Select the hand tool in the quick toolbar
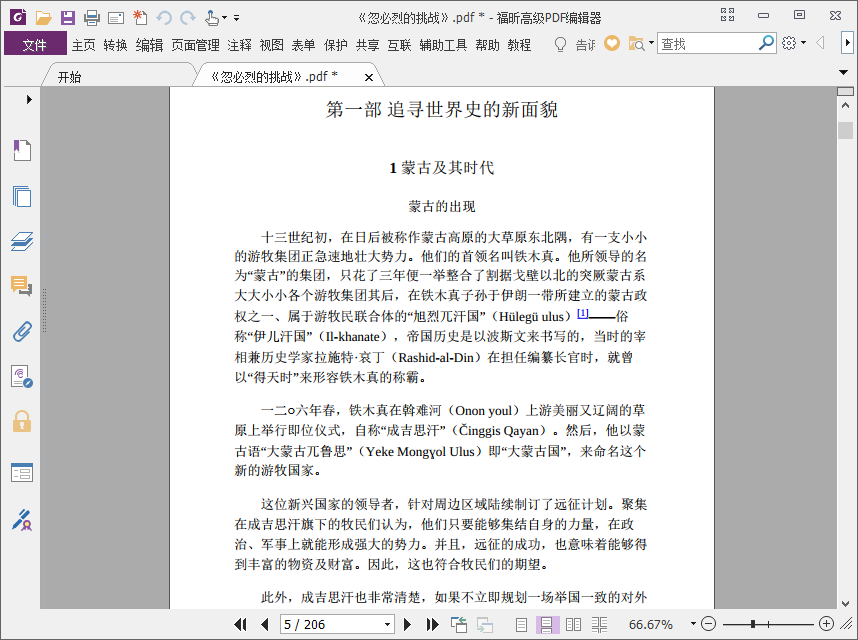The height and width of the screenshot is (640, 858). [212, 18]
